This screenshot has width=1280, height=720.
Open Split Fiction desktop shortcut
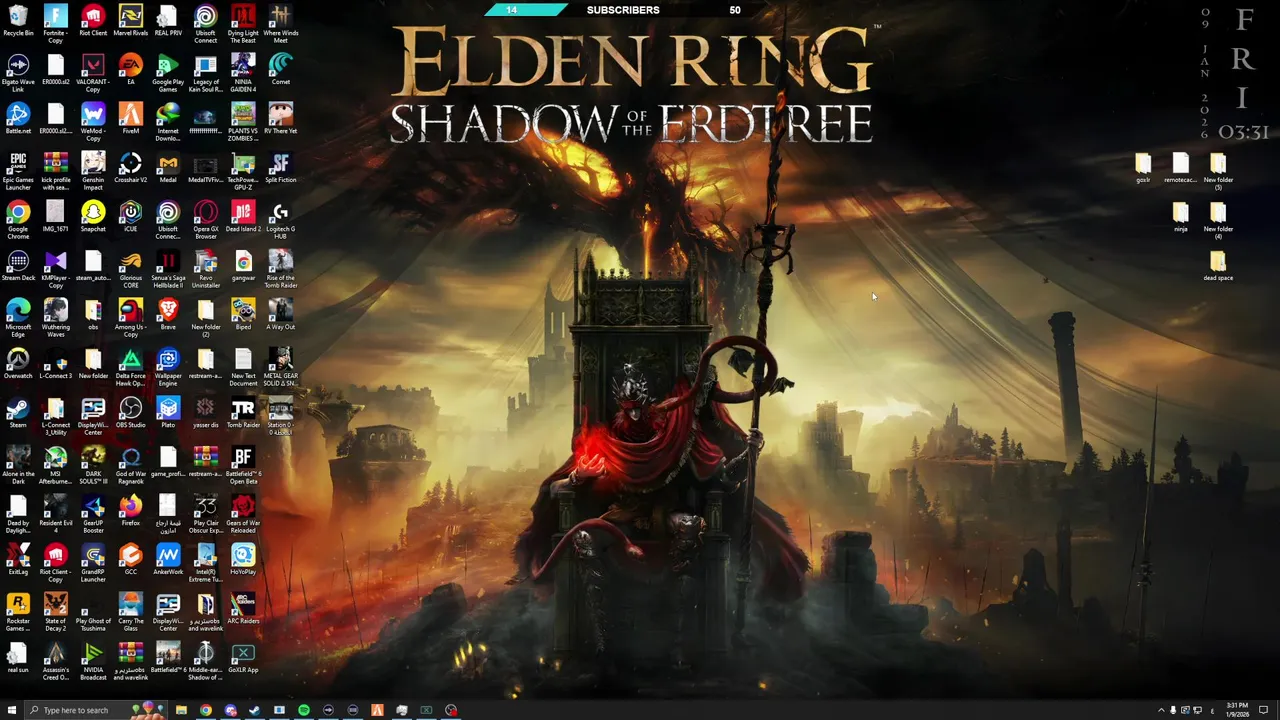(281, 168)
